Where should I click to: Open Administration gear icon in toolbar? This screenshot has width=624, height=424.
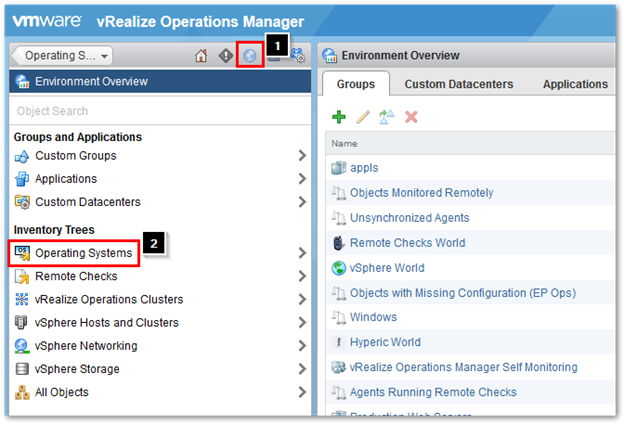point(297,56)
